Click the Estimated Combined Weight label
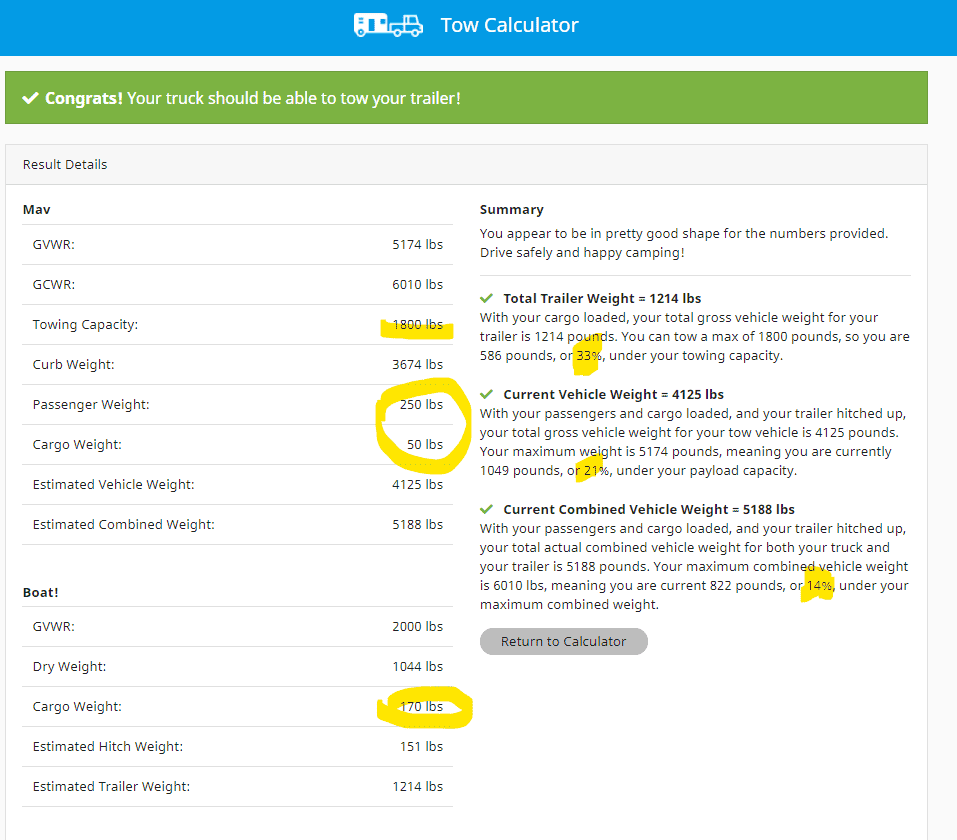 click(123, 524)
